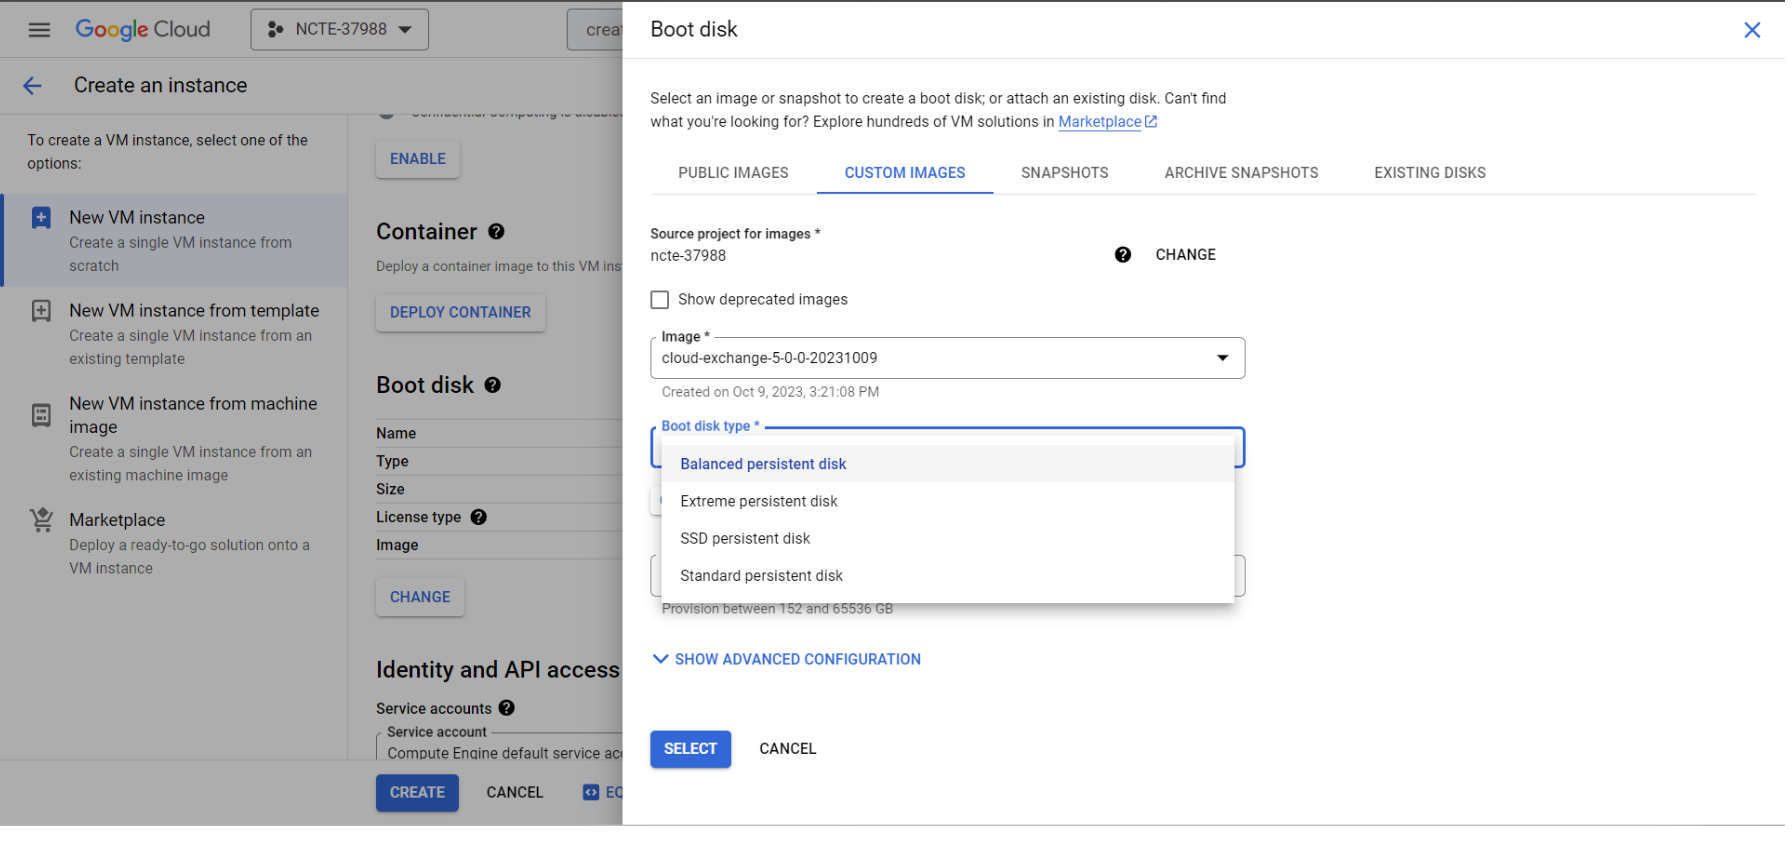Click 'Provision between 152 and 65536 GB' text
This screenshot has height=850, width=1792.
tap(777, 609)
